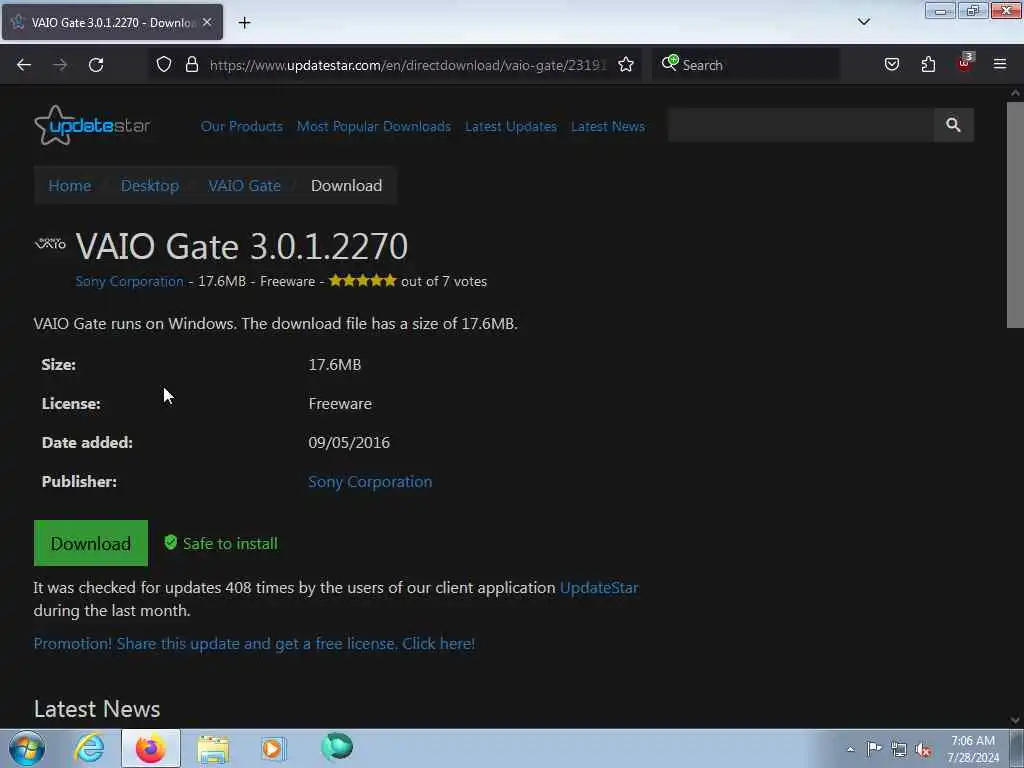Open Publisher Sony Corporation link

pyautogui.click(x=370, y=482)
